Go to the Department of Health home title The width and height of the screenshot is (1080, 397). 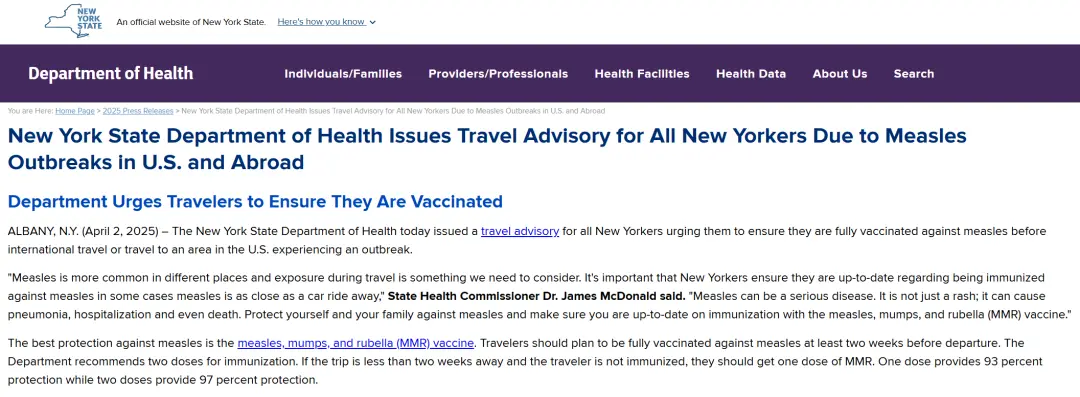click(x=110, y=73)
